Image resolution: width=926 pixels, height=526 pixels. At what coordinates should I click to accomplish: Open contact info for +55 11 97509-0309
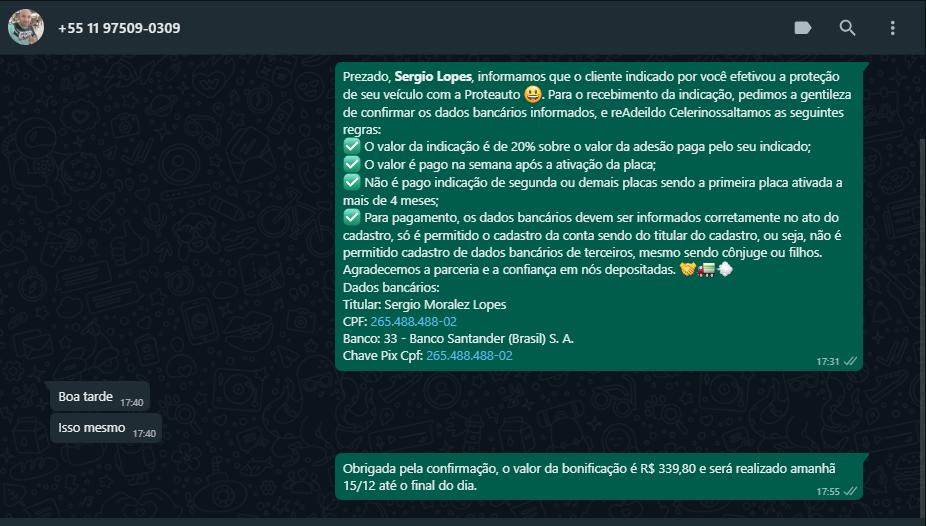pyautogui.click(x=119, y=28)
